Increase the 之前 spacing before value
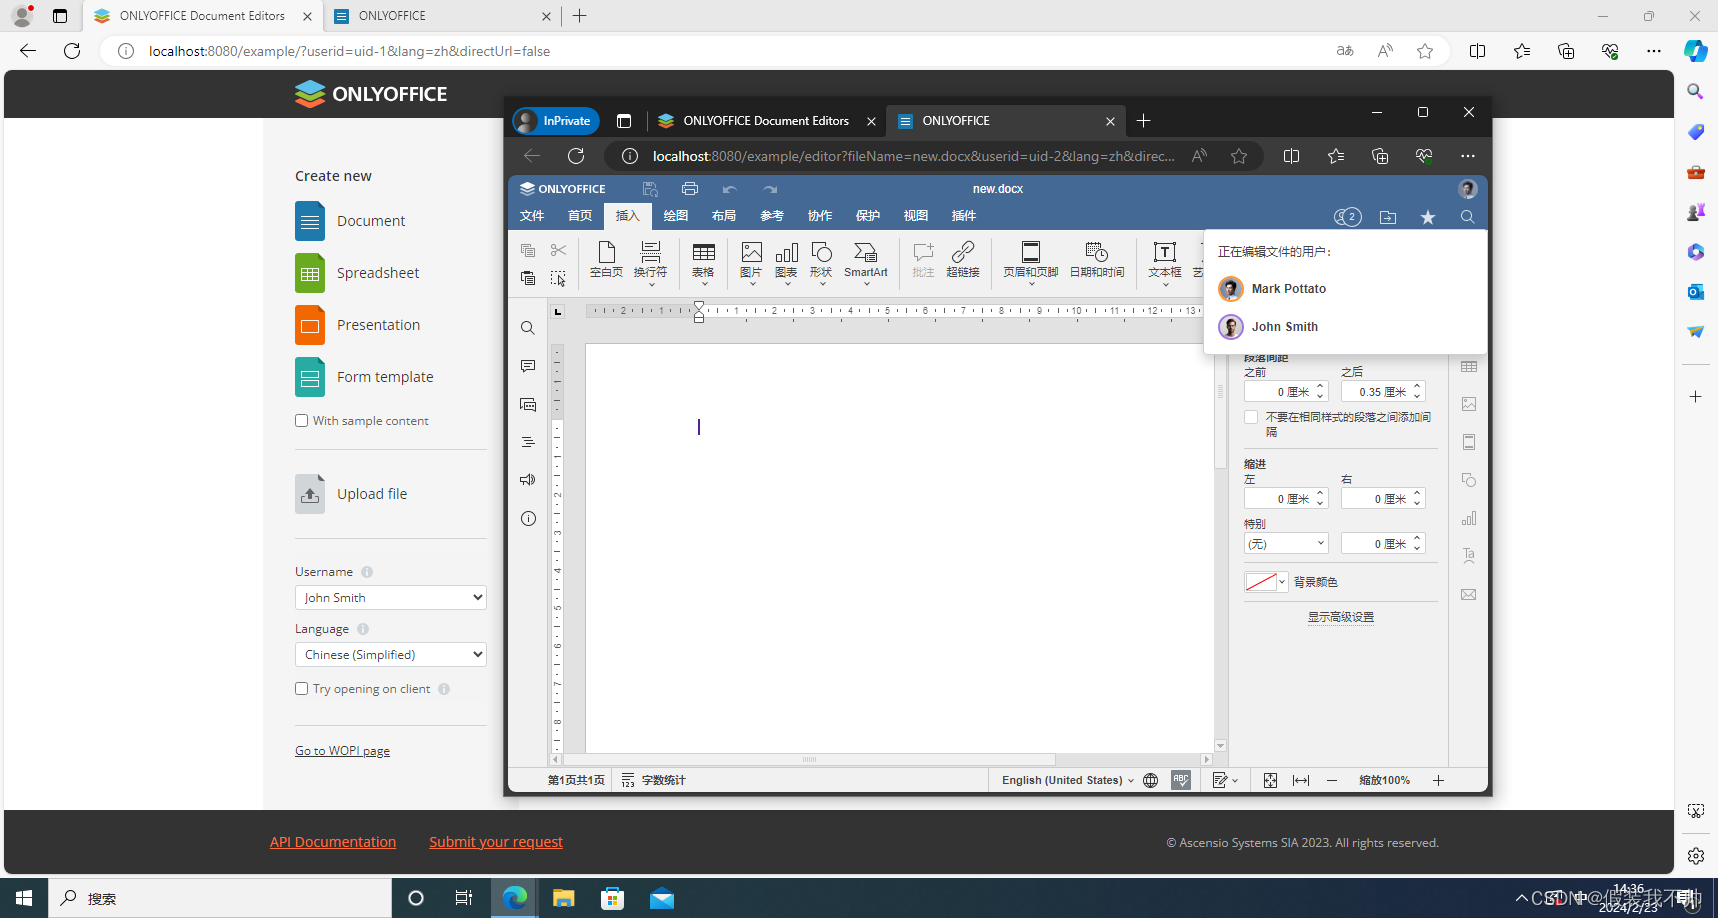The image size is (1718, 918). pyautogui.click(x=1320, y=387)
